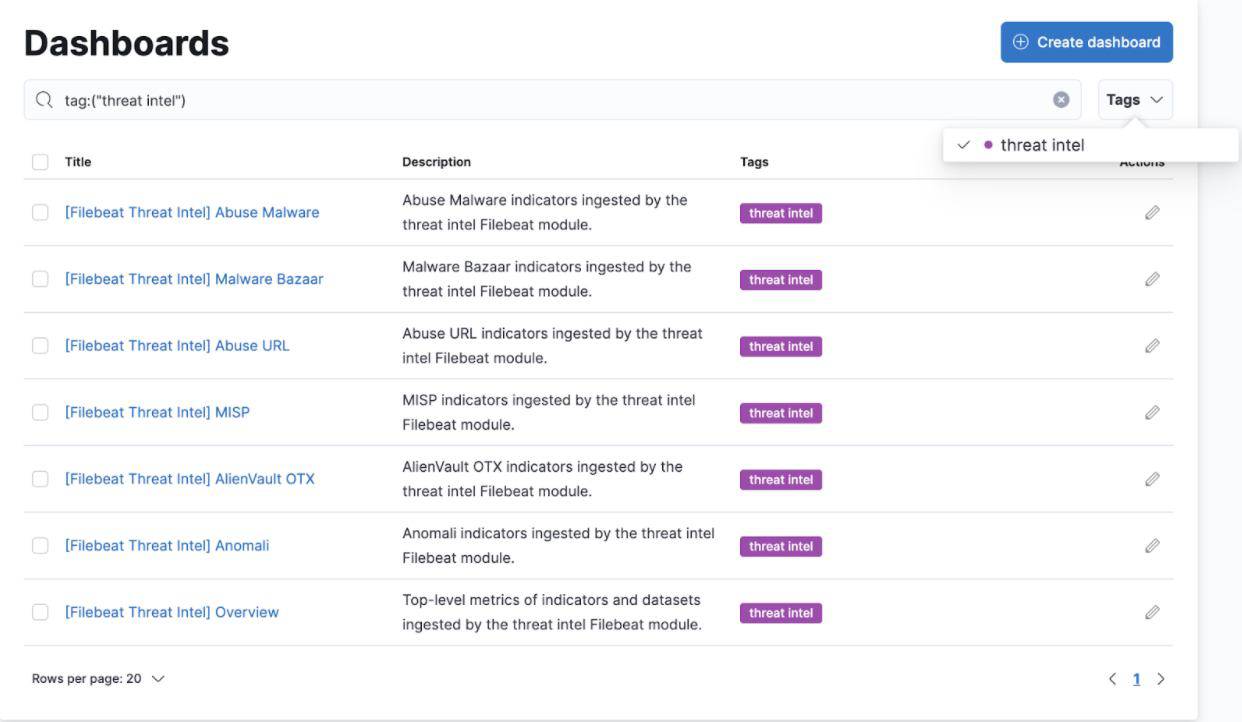Viewport: 1242px width, 722px height.
Task: Edit the Abuse URL dashboard via pencil icon
Action: [1152, 346]
